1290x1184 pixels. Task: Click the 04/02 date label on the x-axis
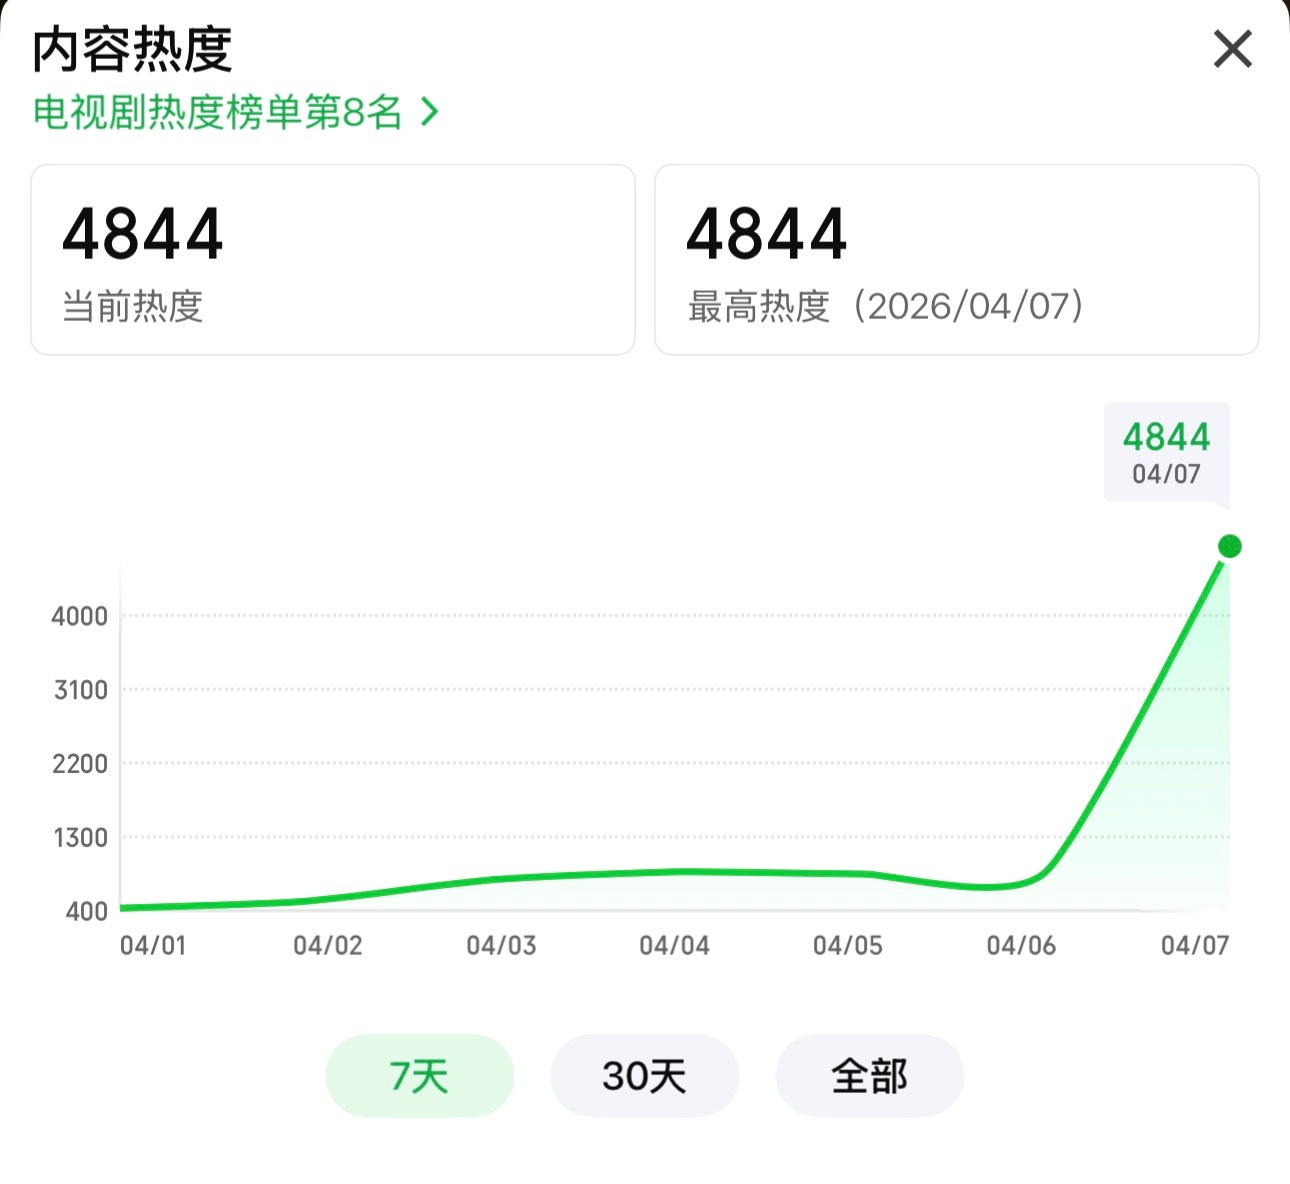(x=328, y=946)
